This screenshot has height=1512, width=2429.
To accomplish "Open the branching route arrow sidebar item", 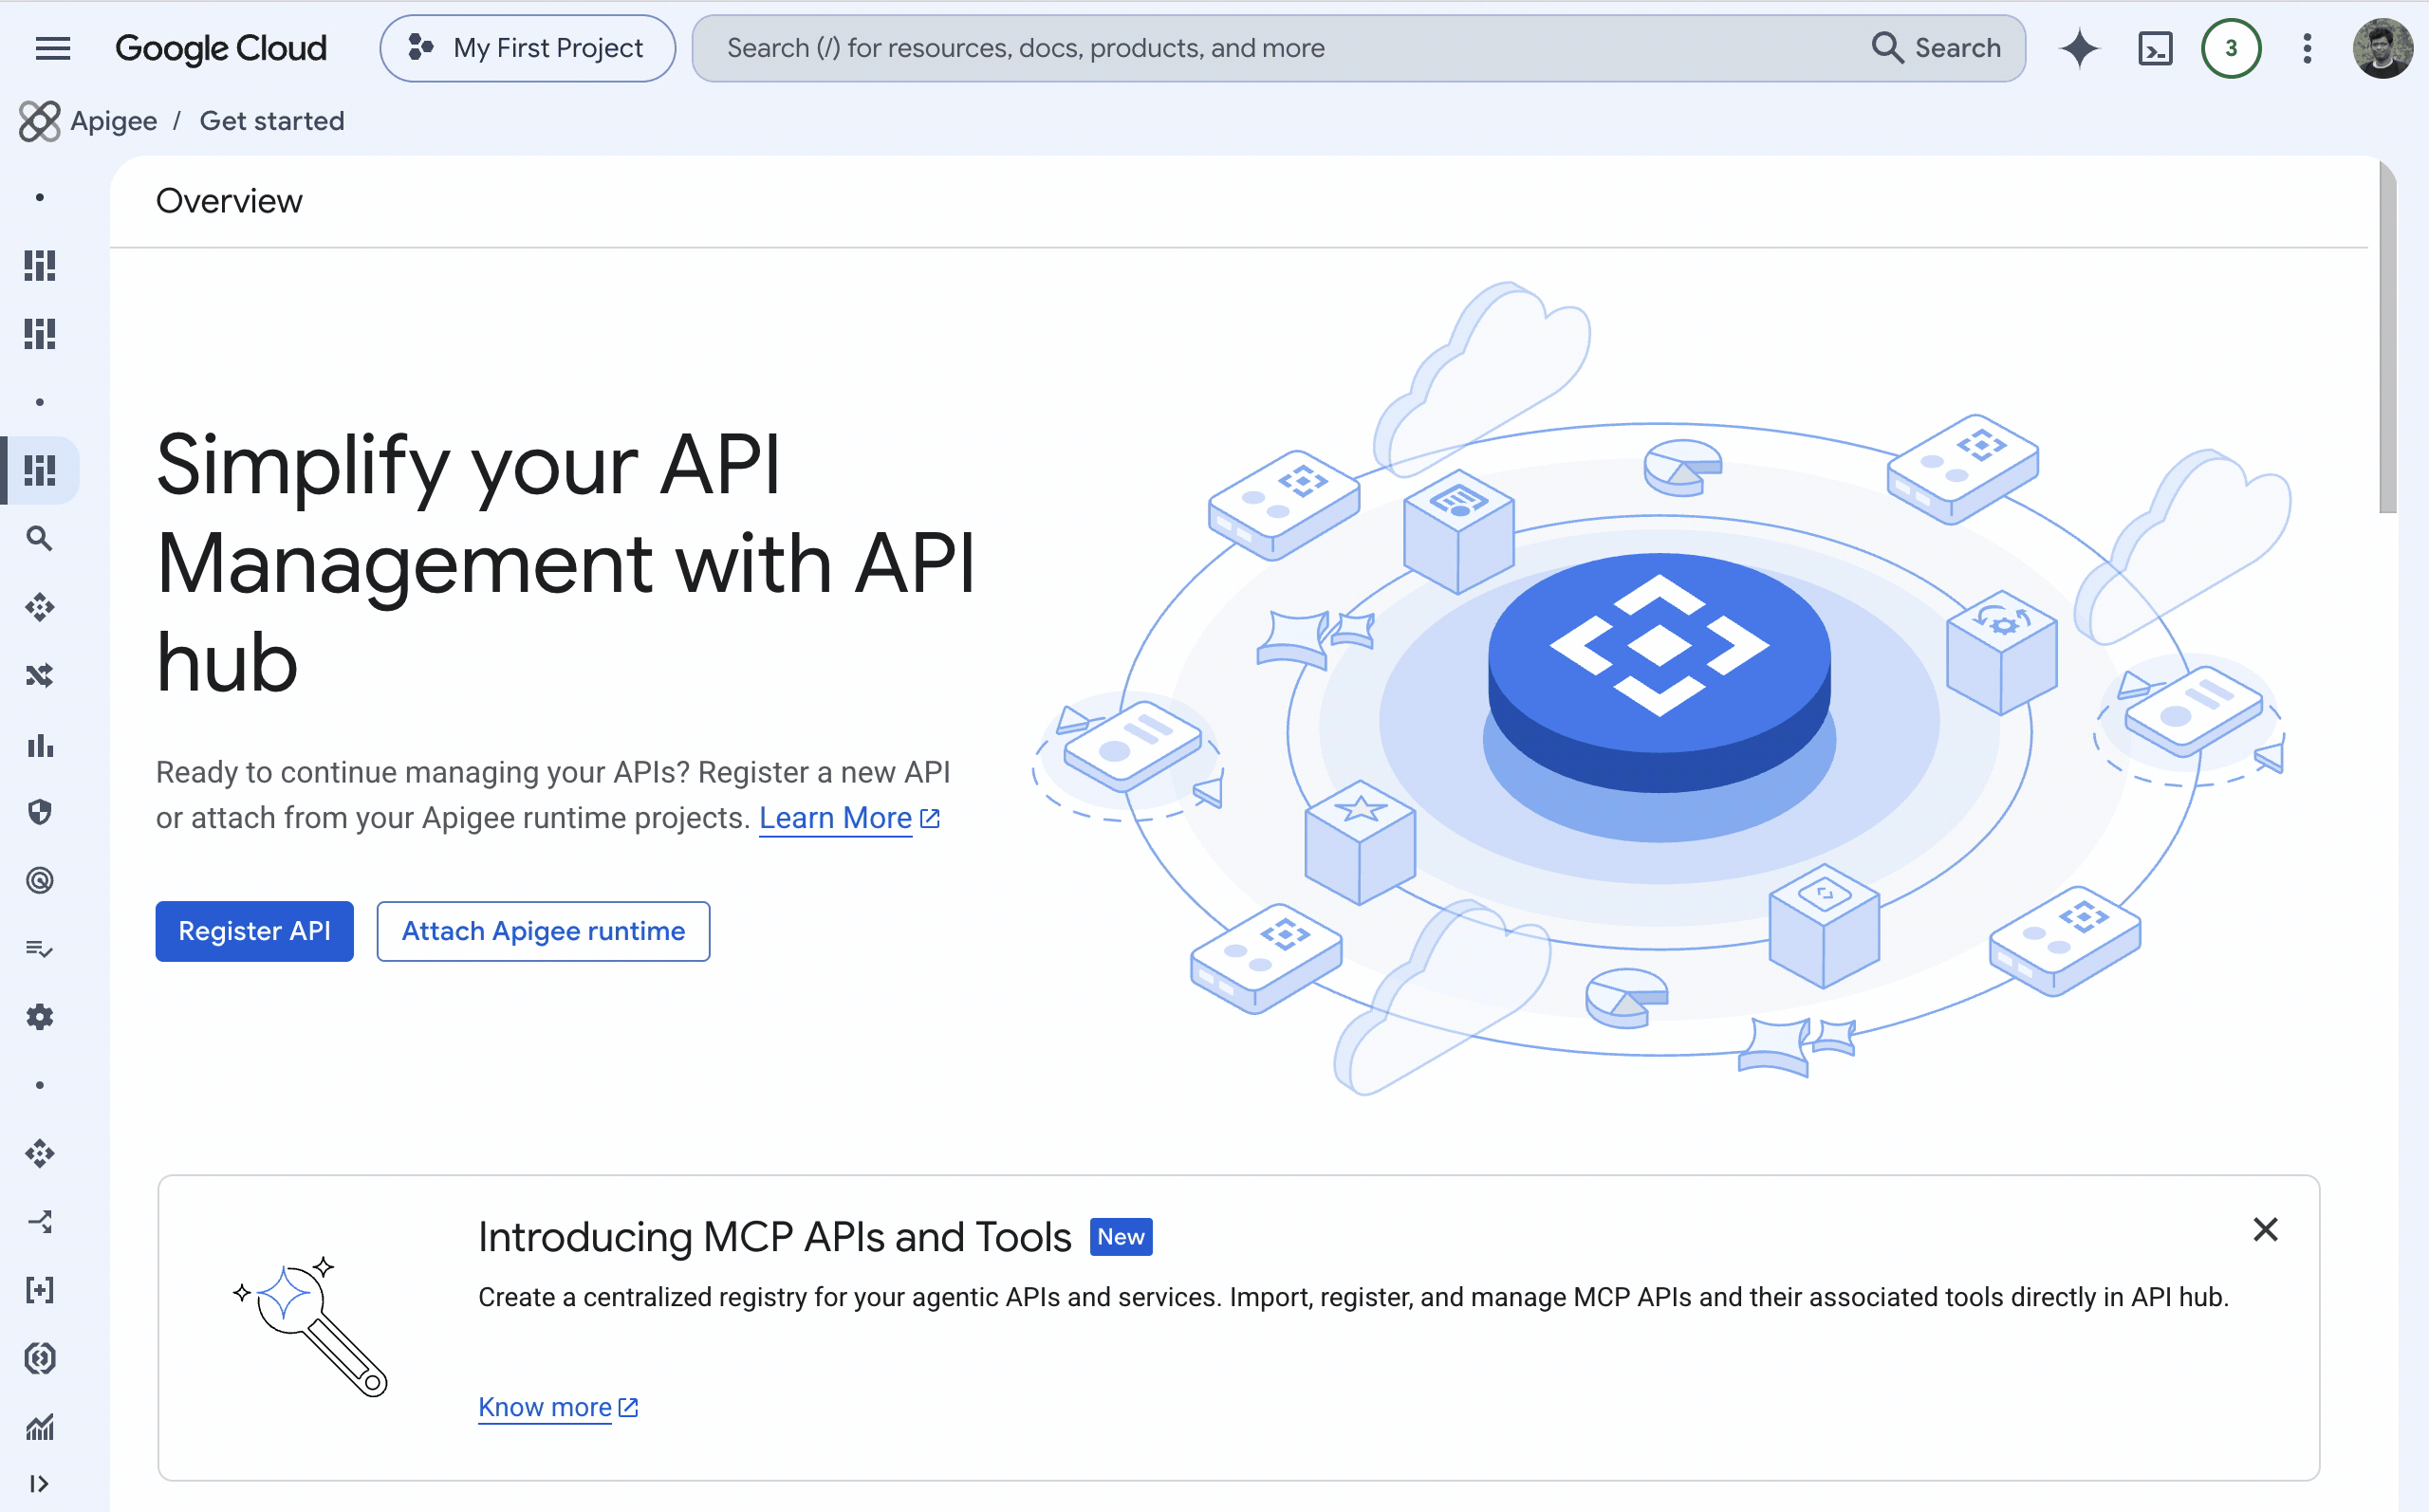I will tap(40, 1221).
